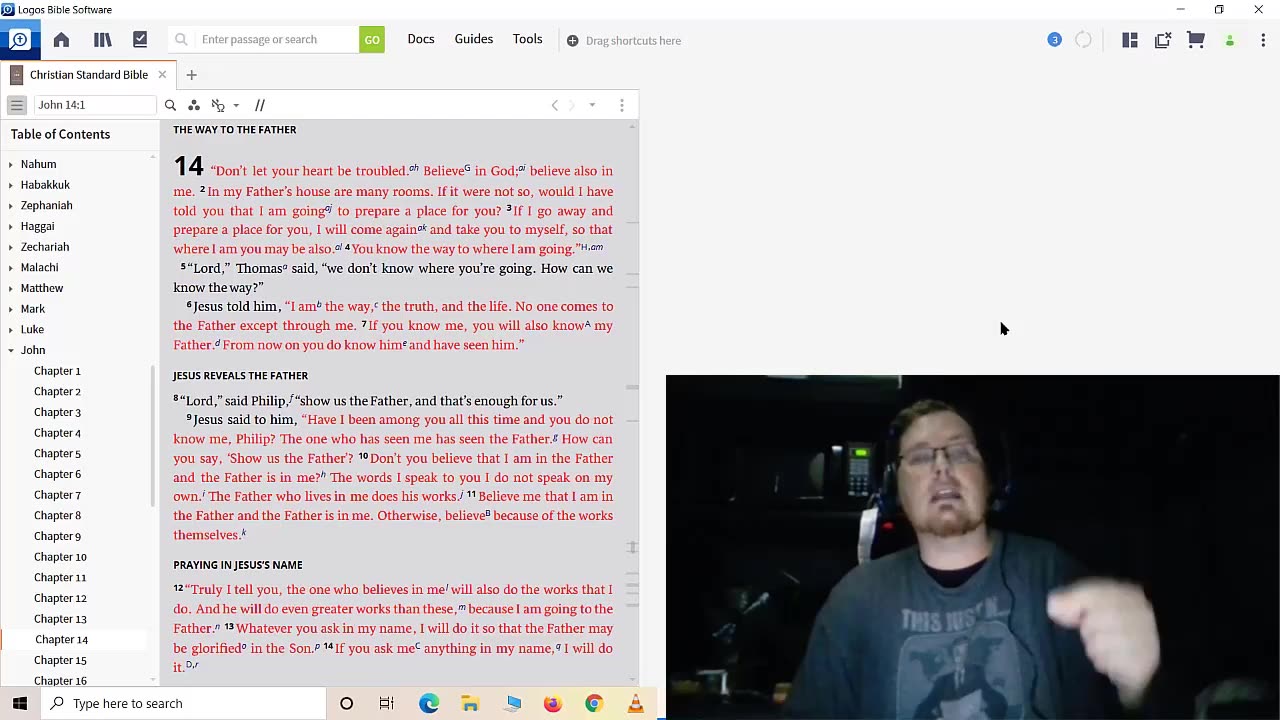
Task: Open Google Chrome from taskbar
Action: pos(594,703)
